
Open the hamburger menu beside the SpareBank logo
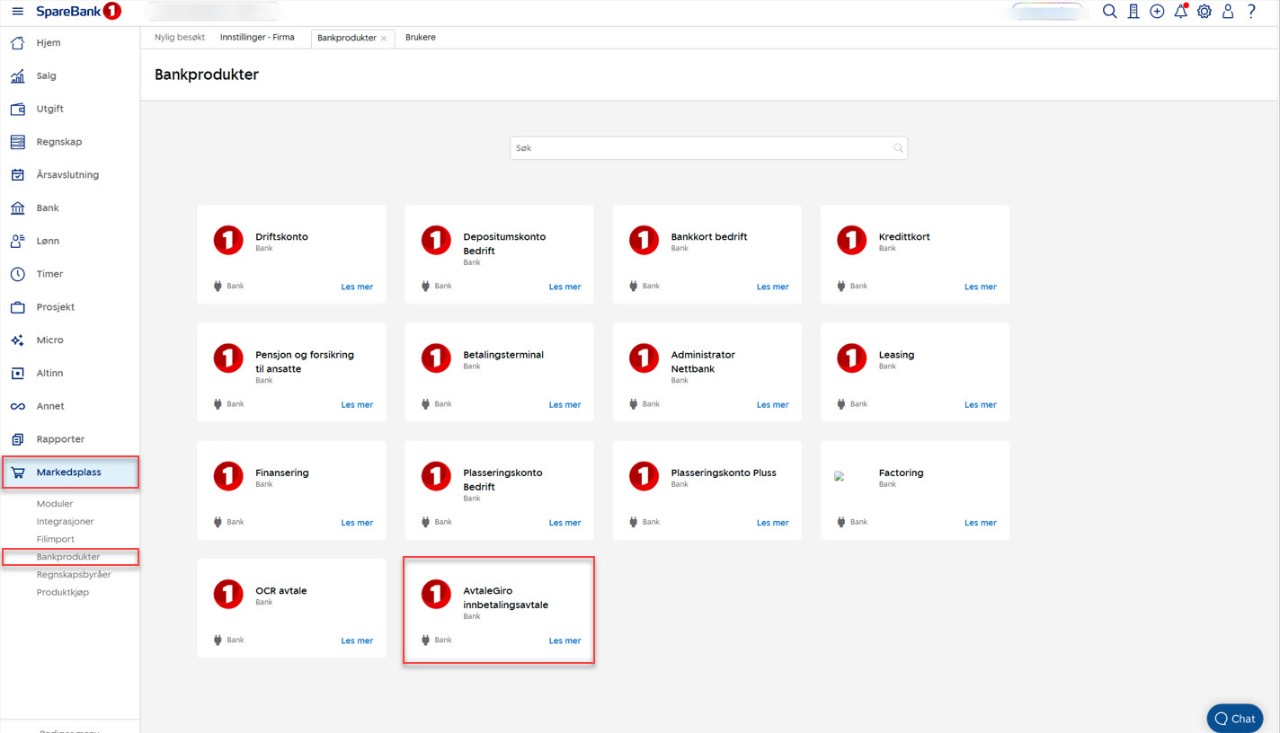tap(17, 11)
